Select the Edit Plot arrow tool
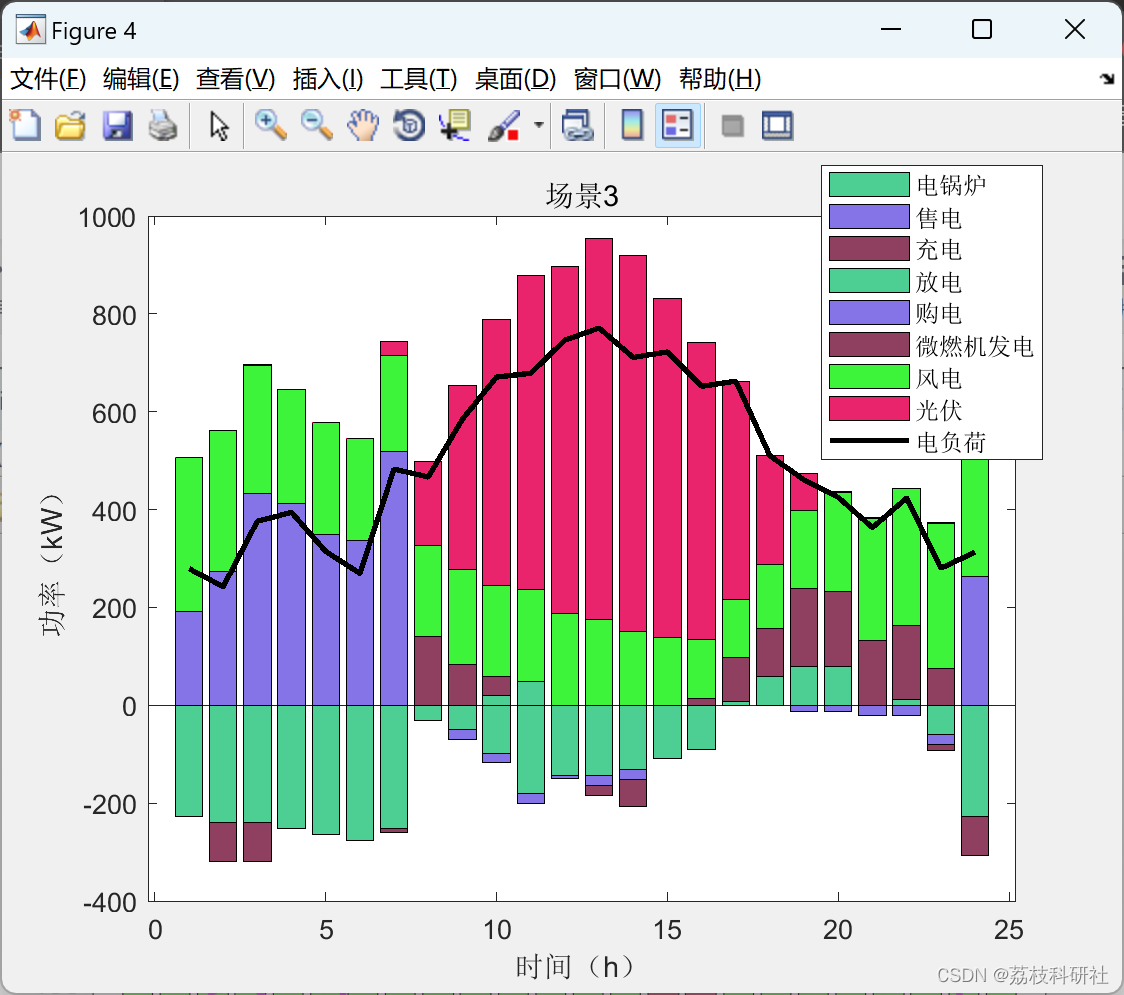 (219, 125)
